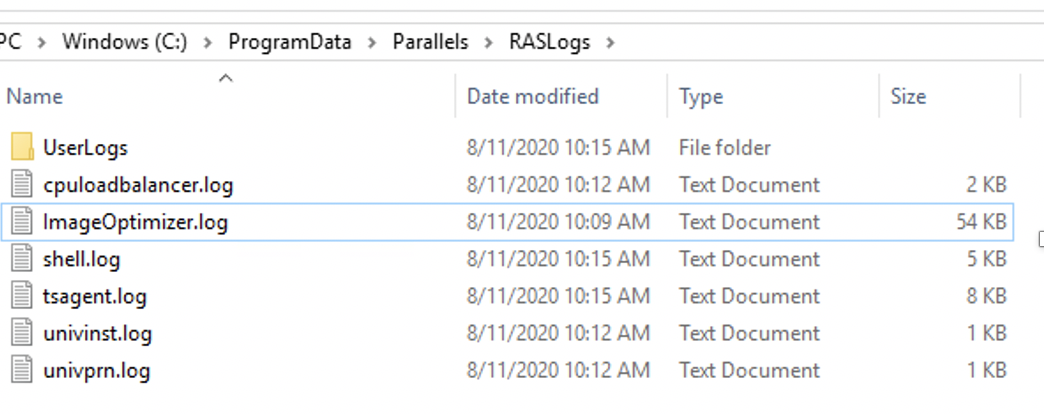Expand the chevron after Parallels breadcrumb

(489, 42)
